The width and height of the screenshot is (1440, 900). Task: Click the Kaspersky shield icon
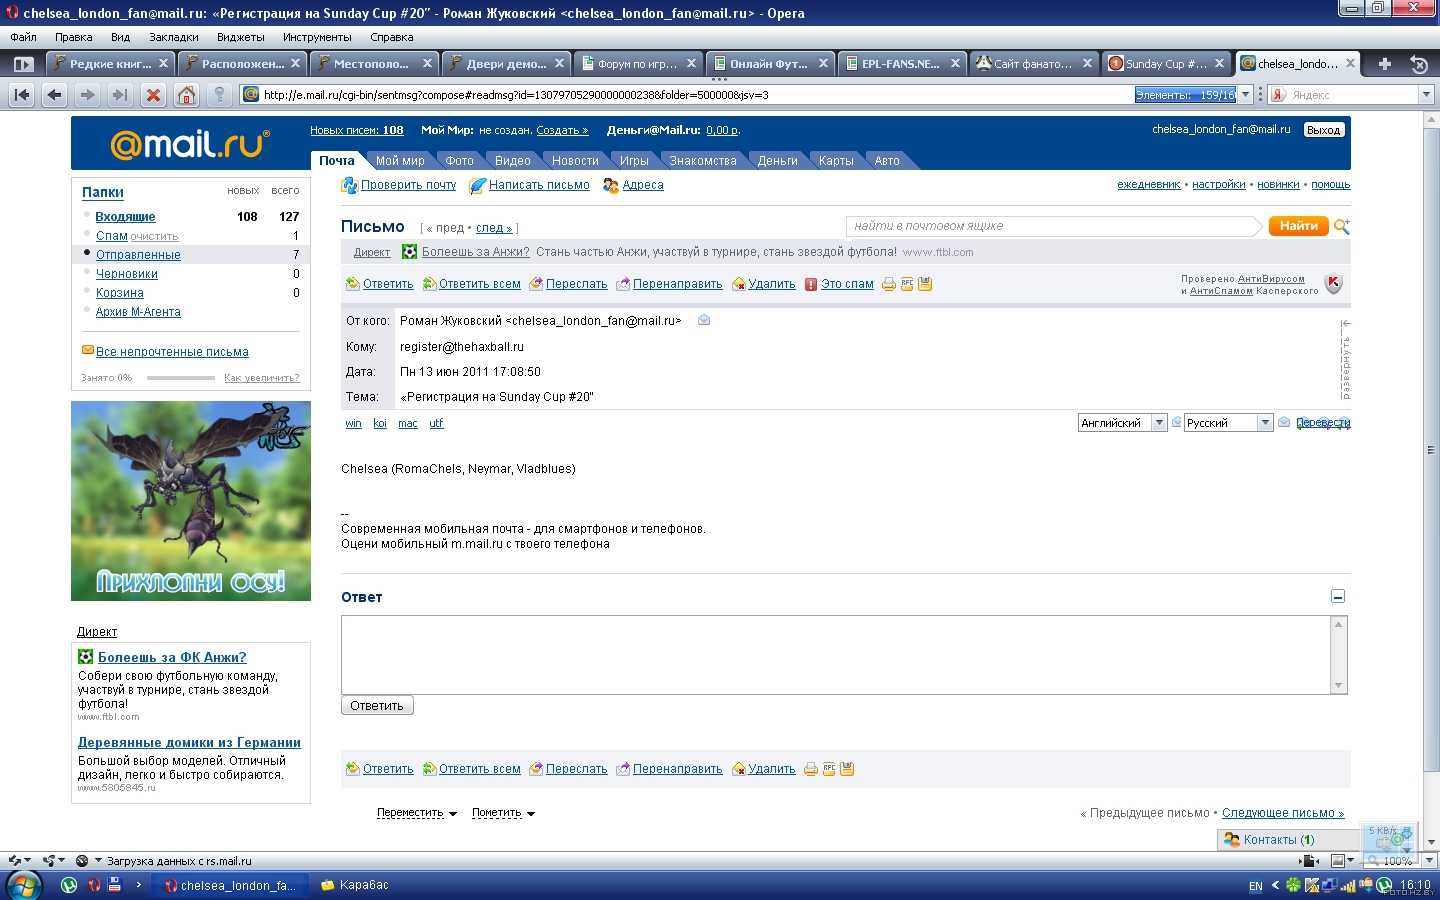click(x=1333, y=284)
